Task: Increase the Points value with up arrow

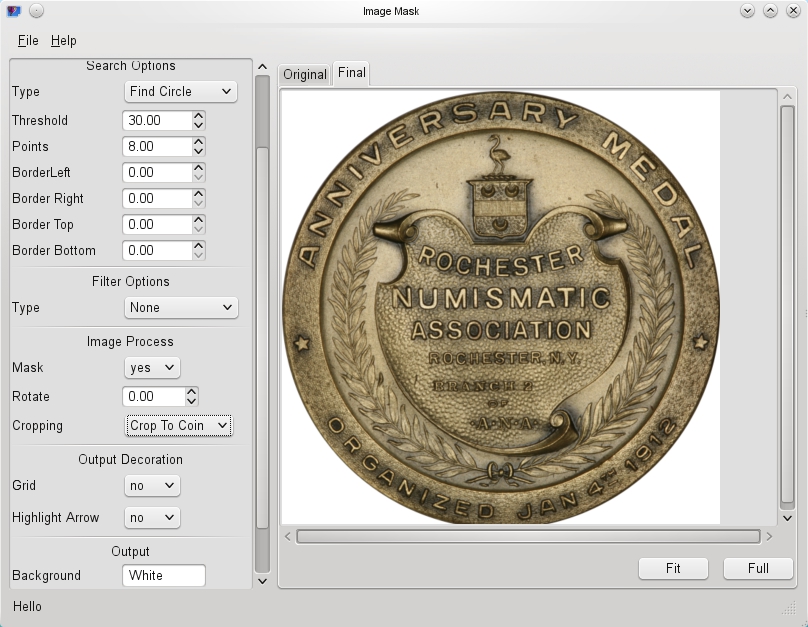Action: click(x=199, y=142)
